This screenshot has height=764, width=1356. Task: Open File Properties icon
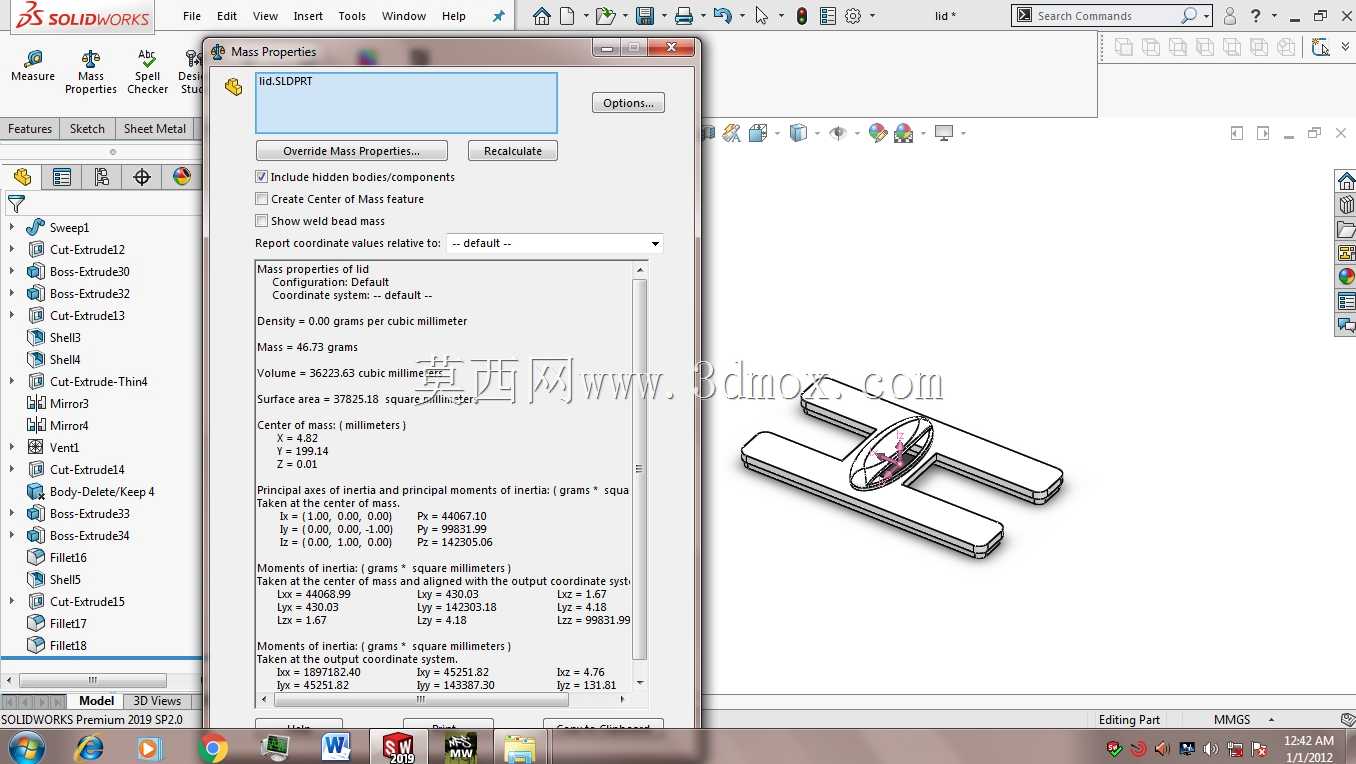(x=828, y=16)
